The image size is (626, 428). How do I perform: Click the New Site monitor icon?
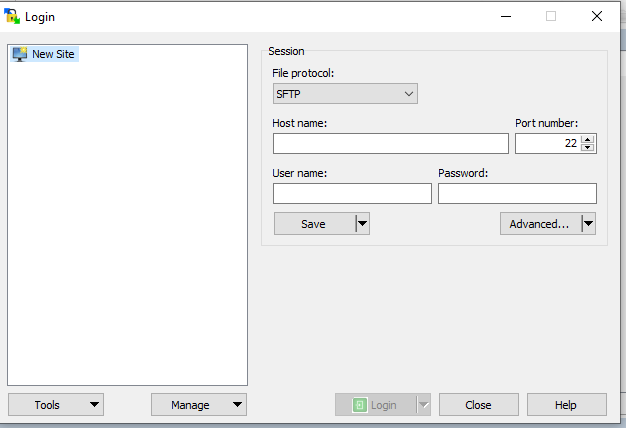click(20, 54)
